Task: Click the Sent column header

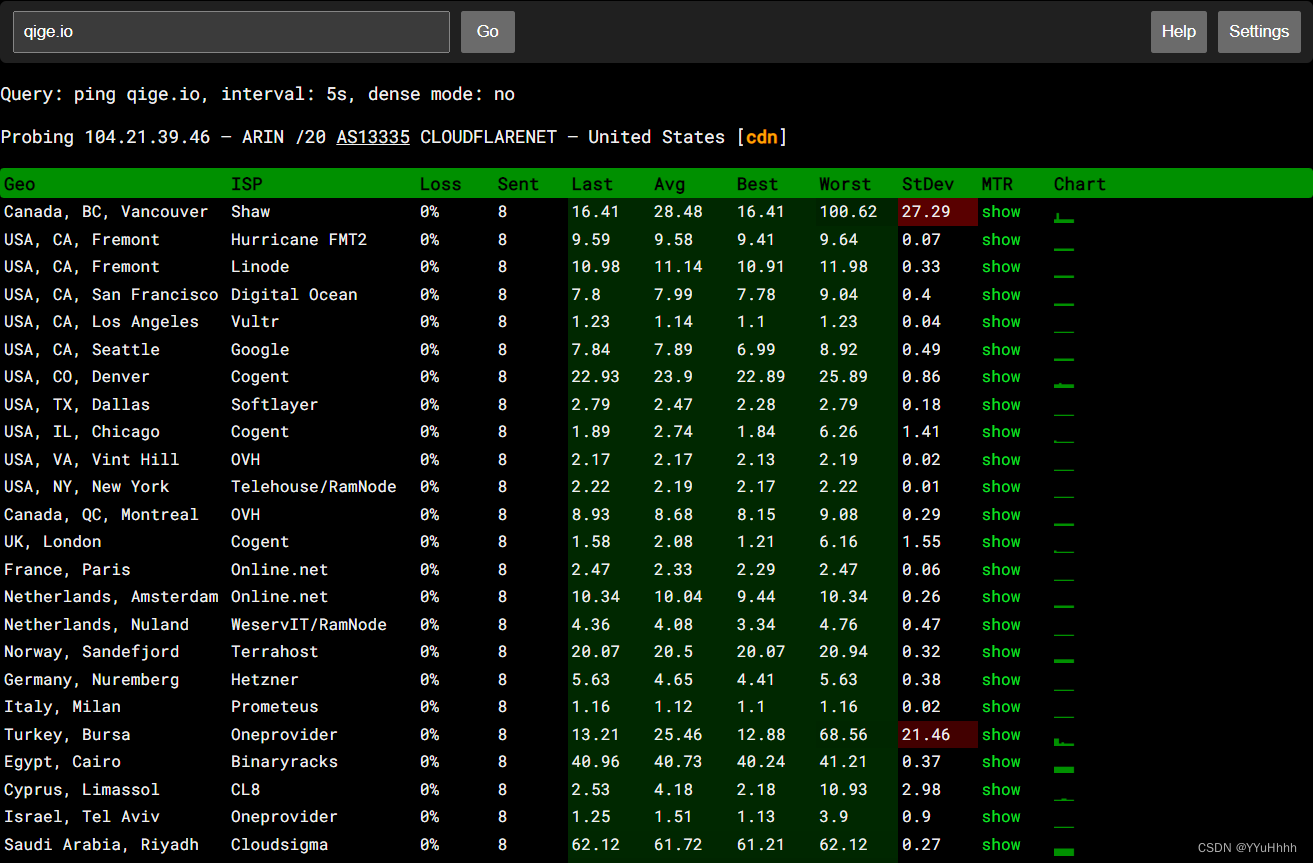Action: (x=518, y=184)
